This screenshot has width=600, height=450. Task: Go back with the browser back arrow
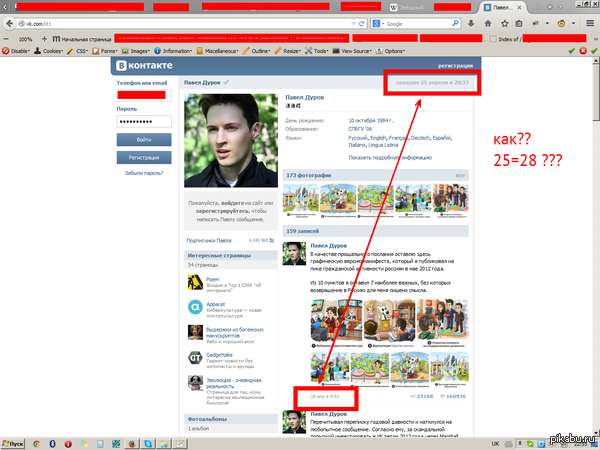tap(9, 24)
